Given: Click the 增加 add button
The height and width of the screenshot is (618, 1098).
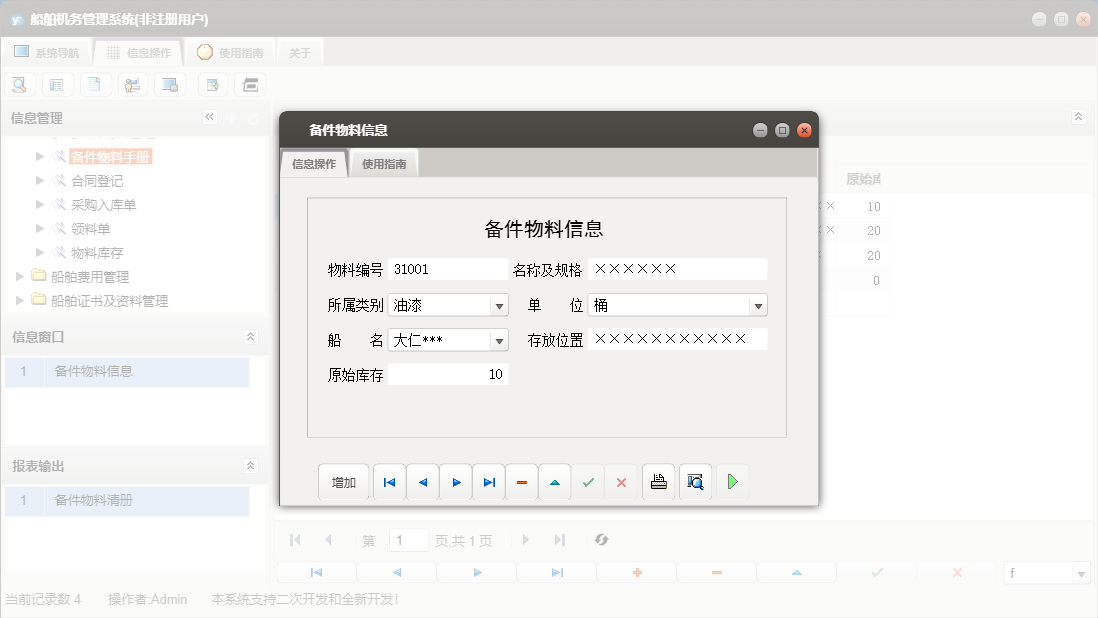Looking at the screenshot, I should [343, 481].
